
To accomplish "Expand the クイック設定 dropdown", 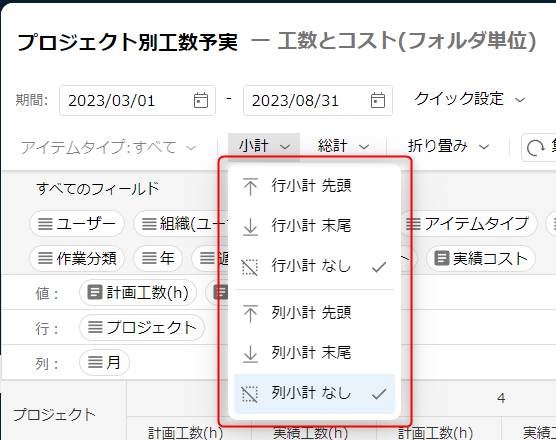I will pos(469,99).
